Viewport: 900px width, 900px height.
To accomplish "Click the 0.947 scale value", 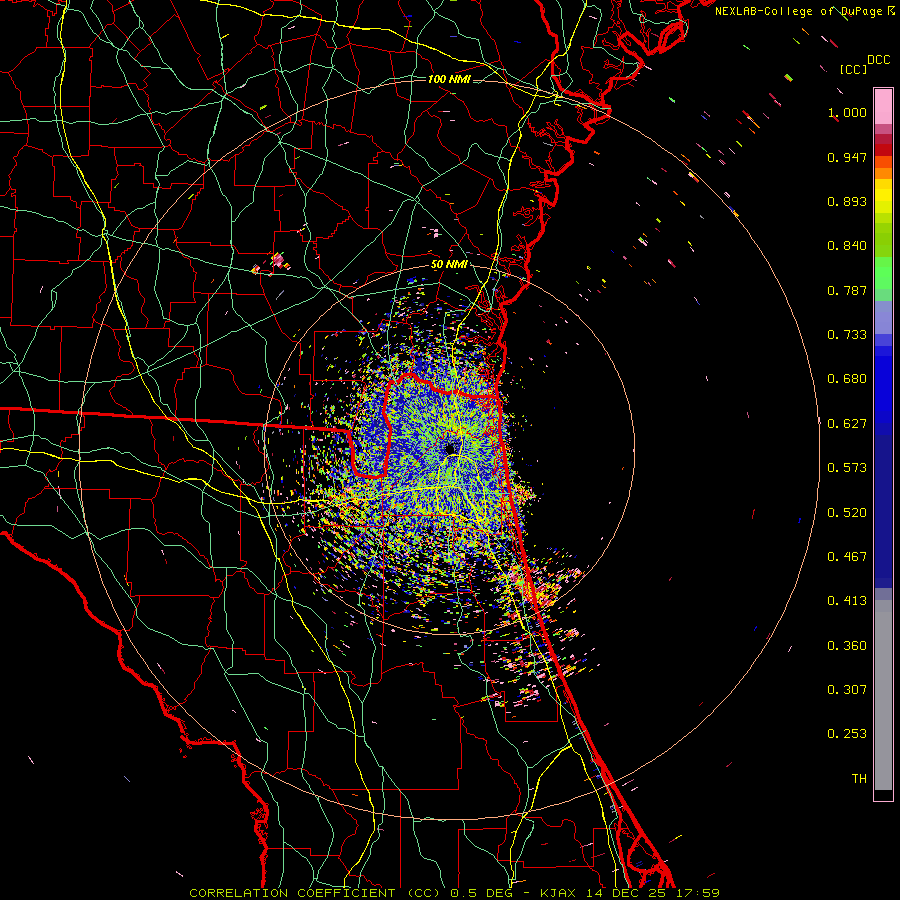I will point(847,157).
